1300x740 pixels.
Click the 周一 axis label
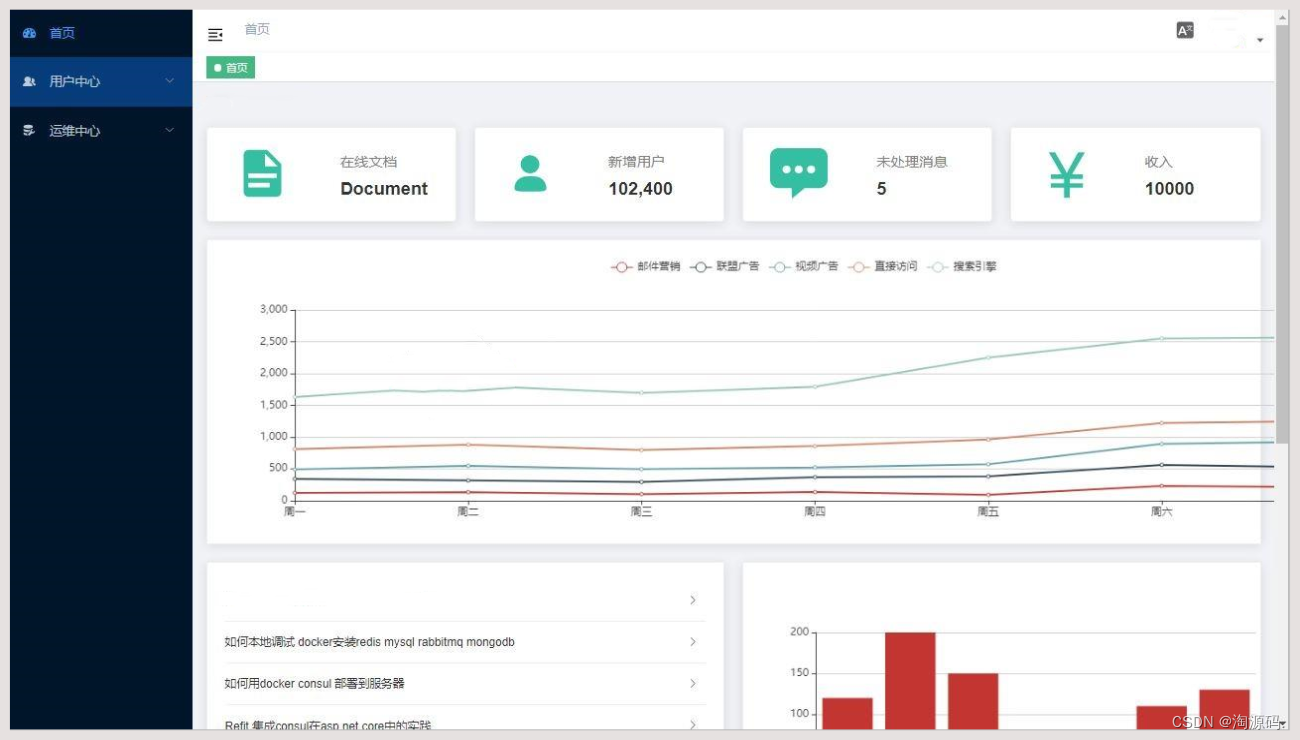point(295,512)
